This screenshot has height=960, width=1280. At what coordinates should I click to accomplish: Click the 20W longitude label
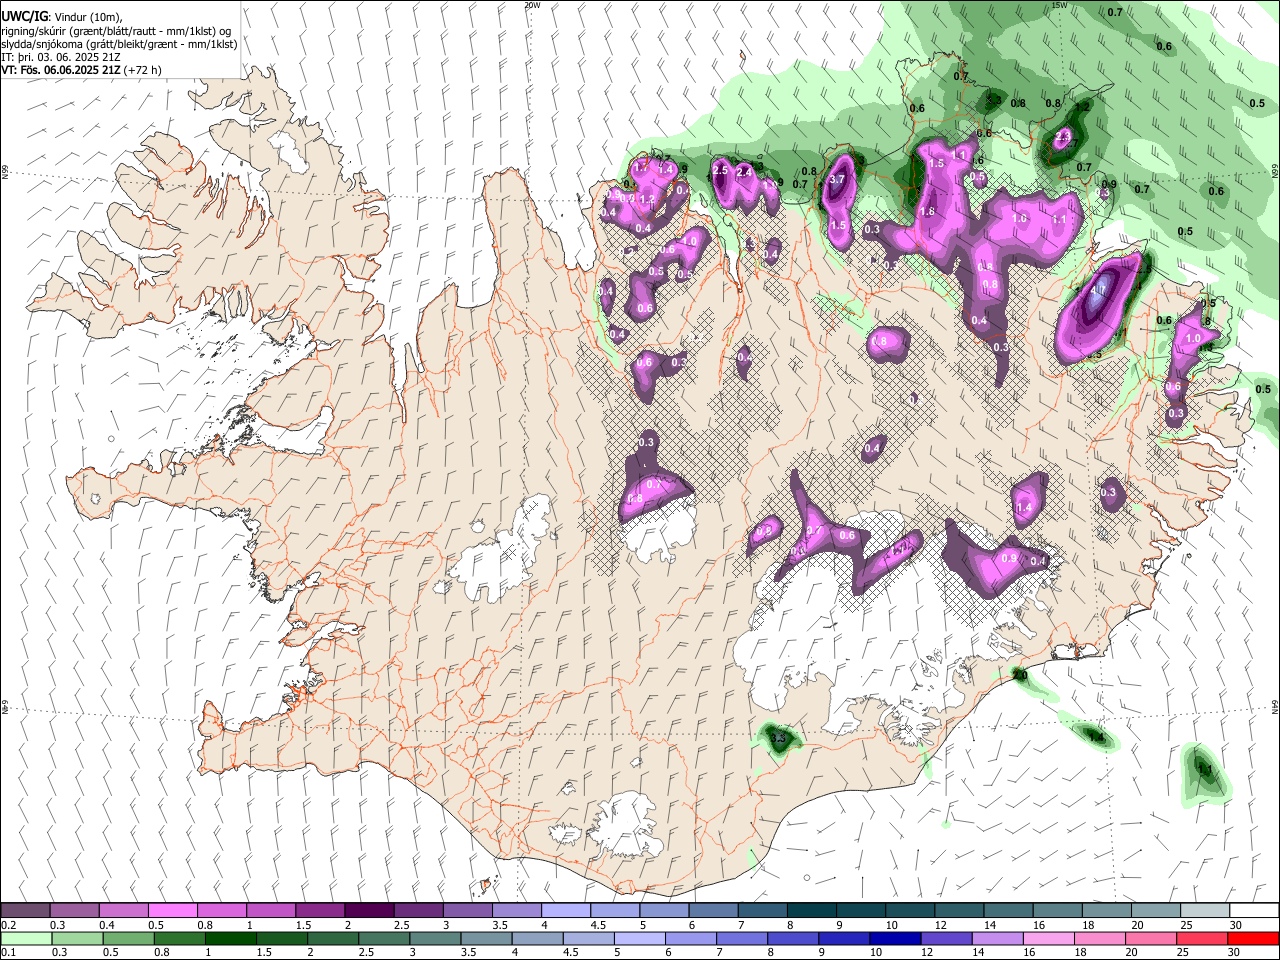(x=532, y=5)
